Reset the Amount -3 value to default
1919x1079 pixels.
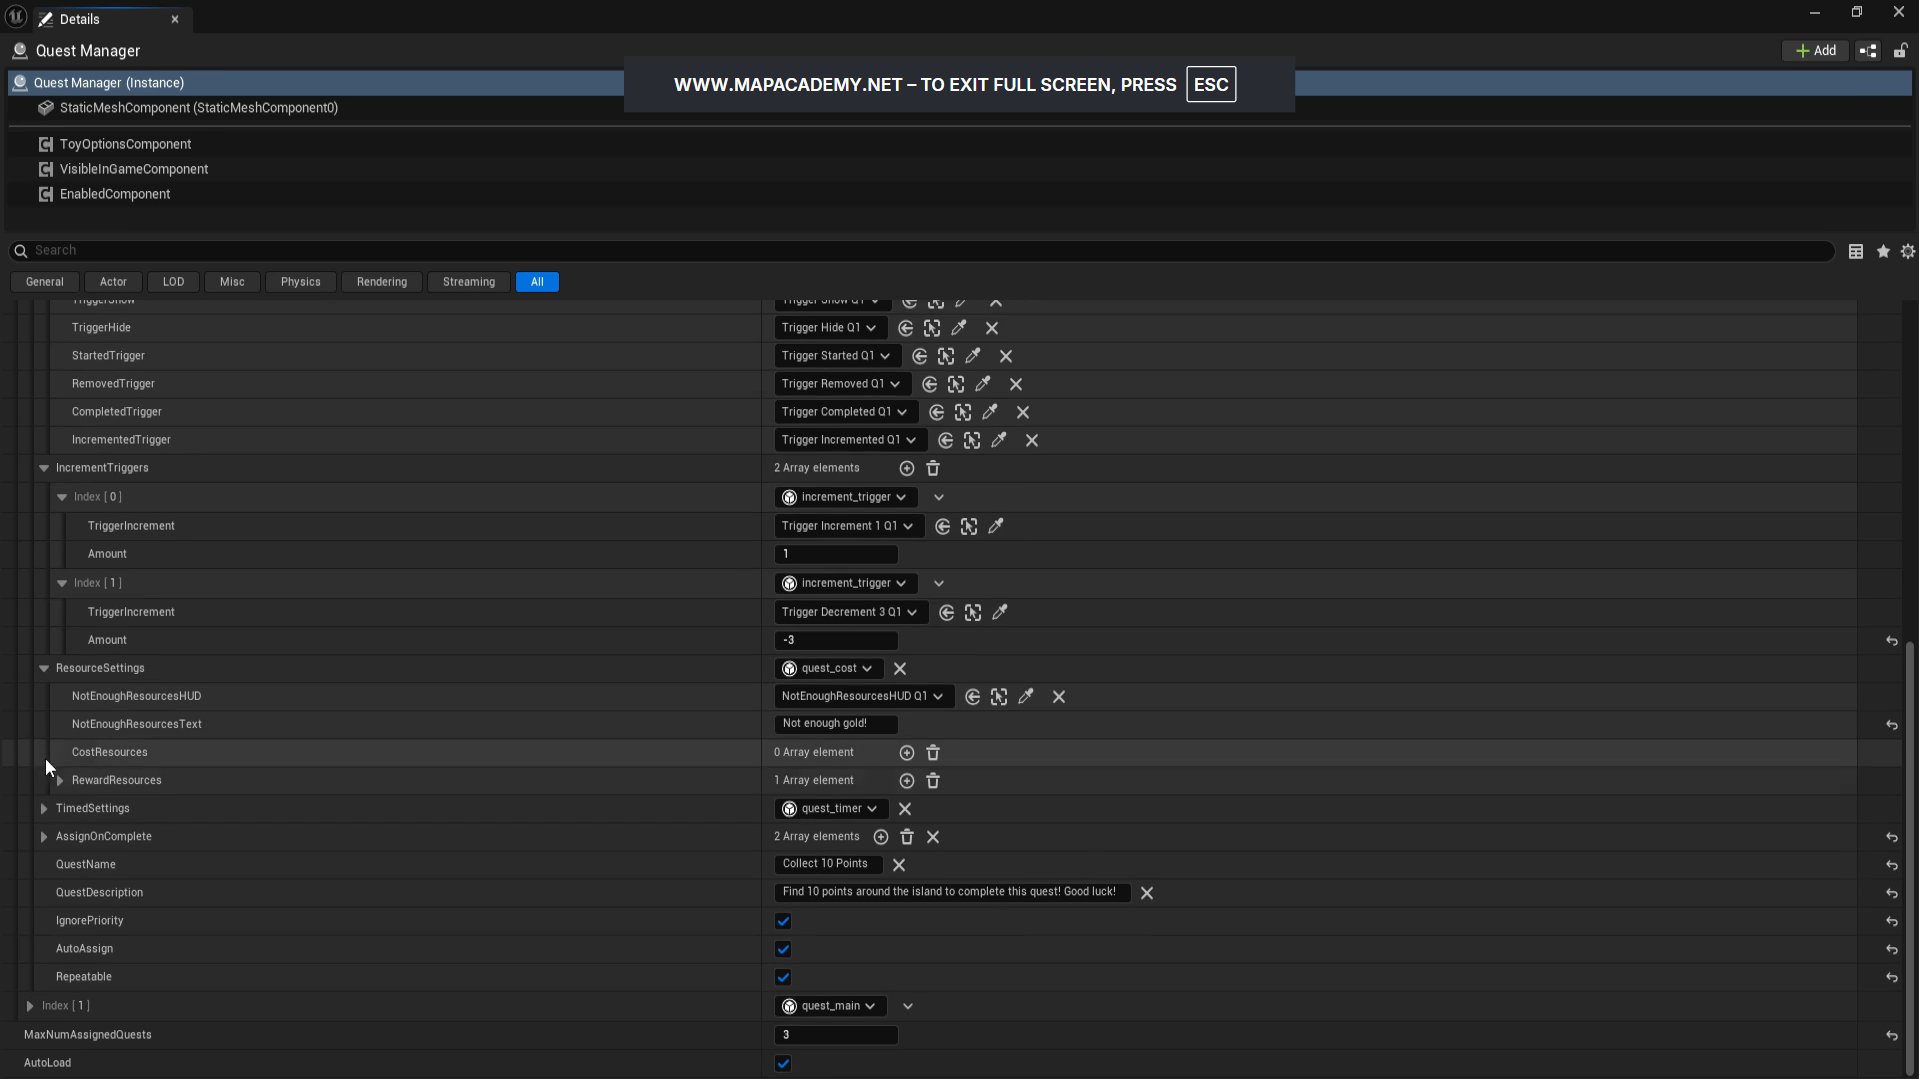[1891, 641]
